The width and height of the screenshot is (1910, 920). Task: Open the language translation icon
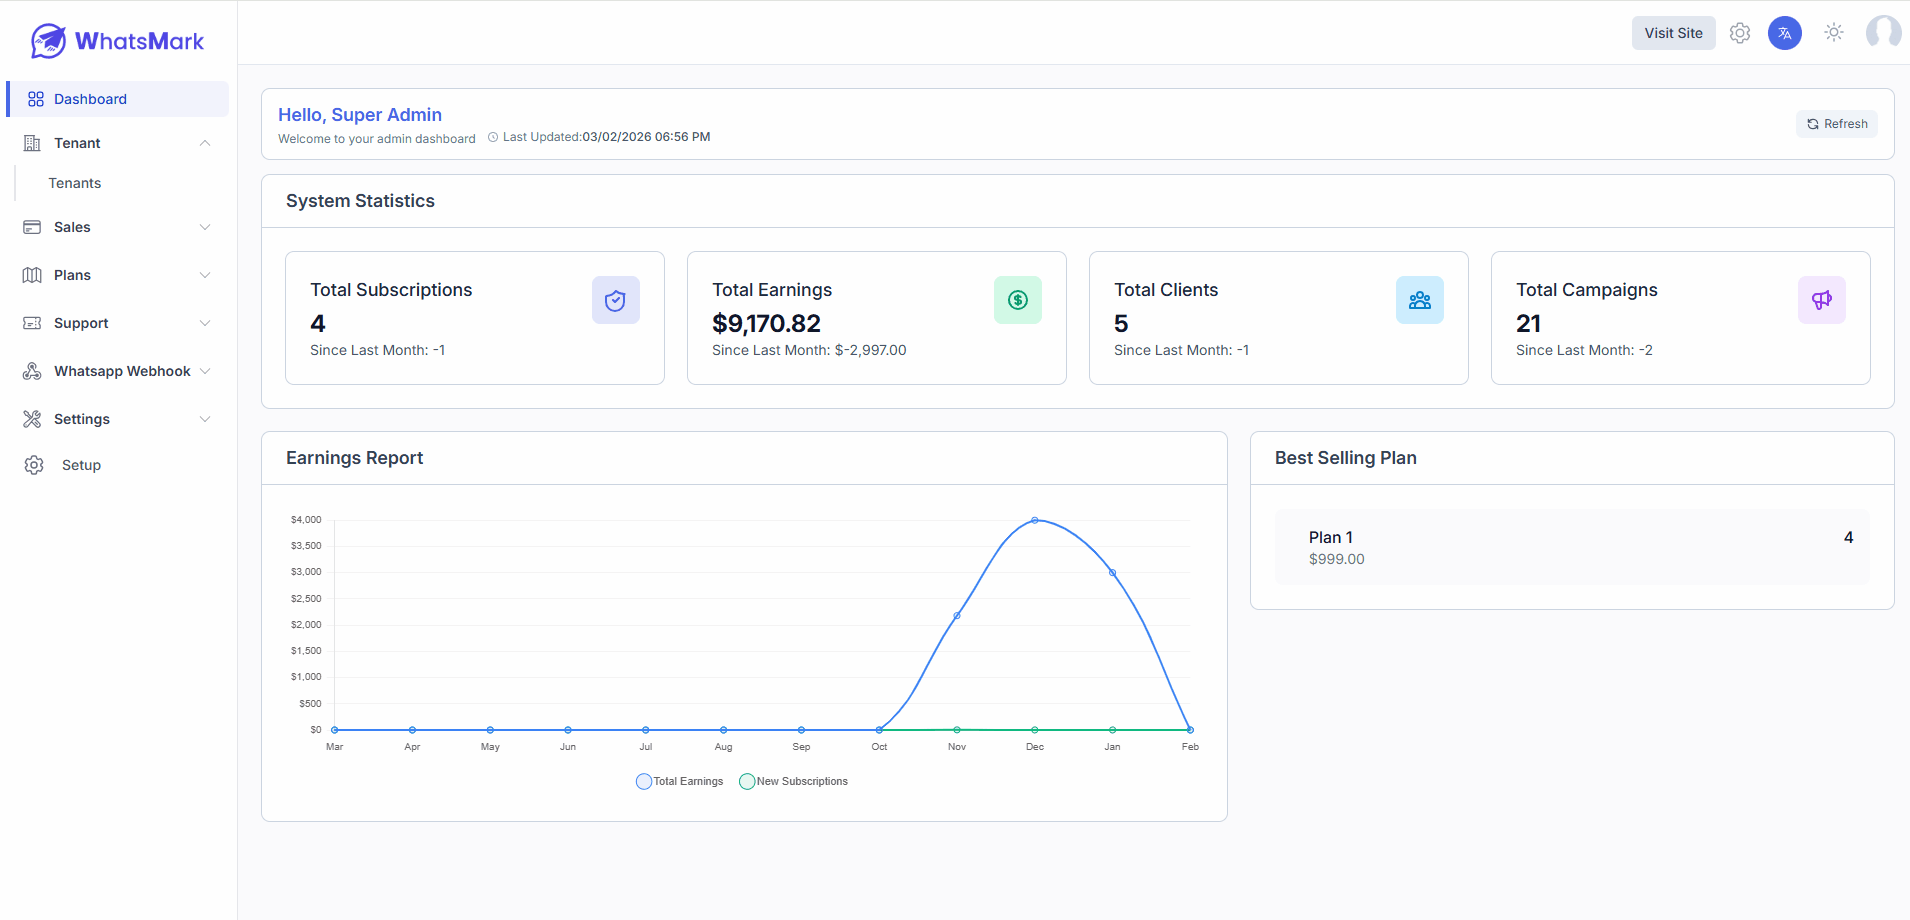(x=1784, y=33)
